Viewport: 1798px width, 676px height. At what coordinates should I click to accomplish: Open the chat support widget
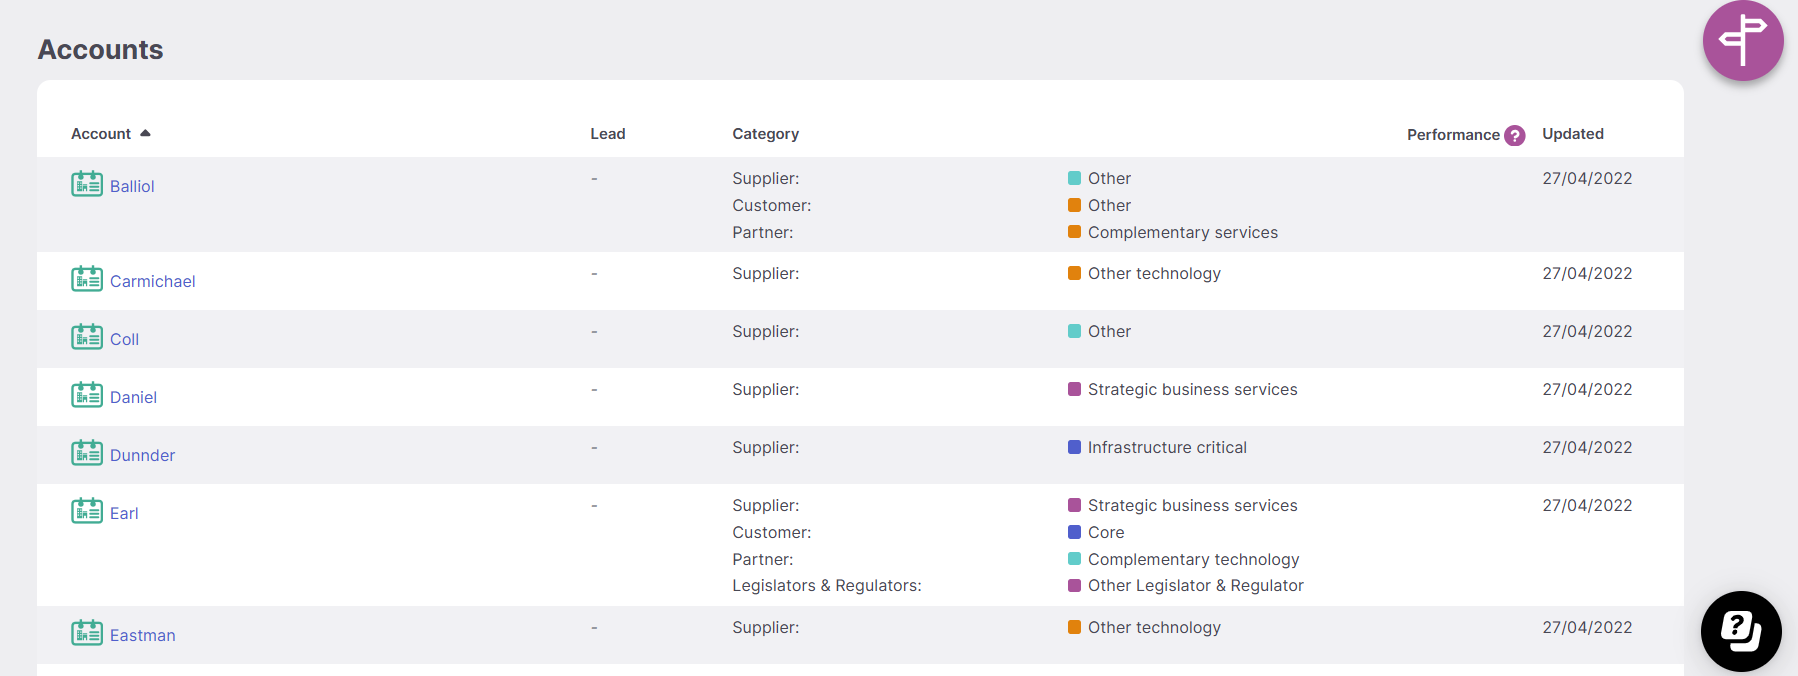(1741, 631)
